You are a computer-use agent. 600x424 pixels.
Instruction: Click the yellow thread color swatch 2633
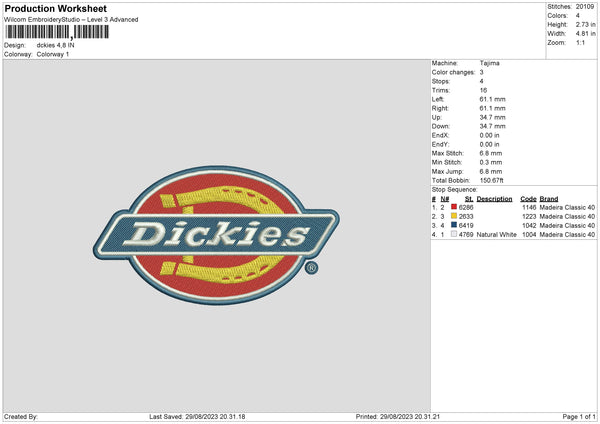click(454, 216)
